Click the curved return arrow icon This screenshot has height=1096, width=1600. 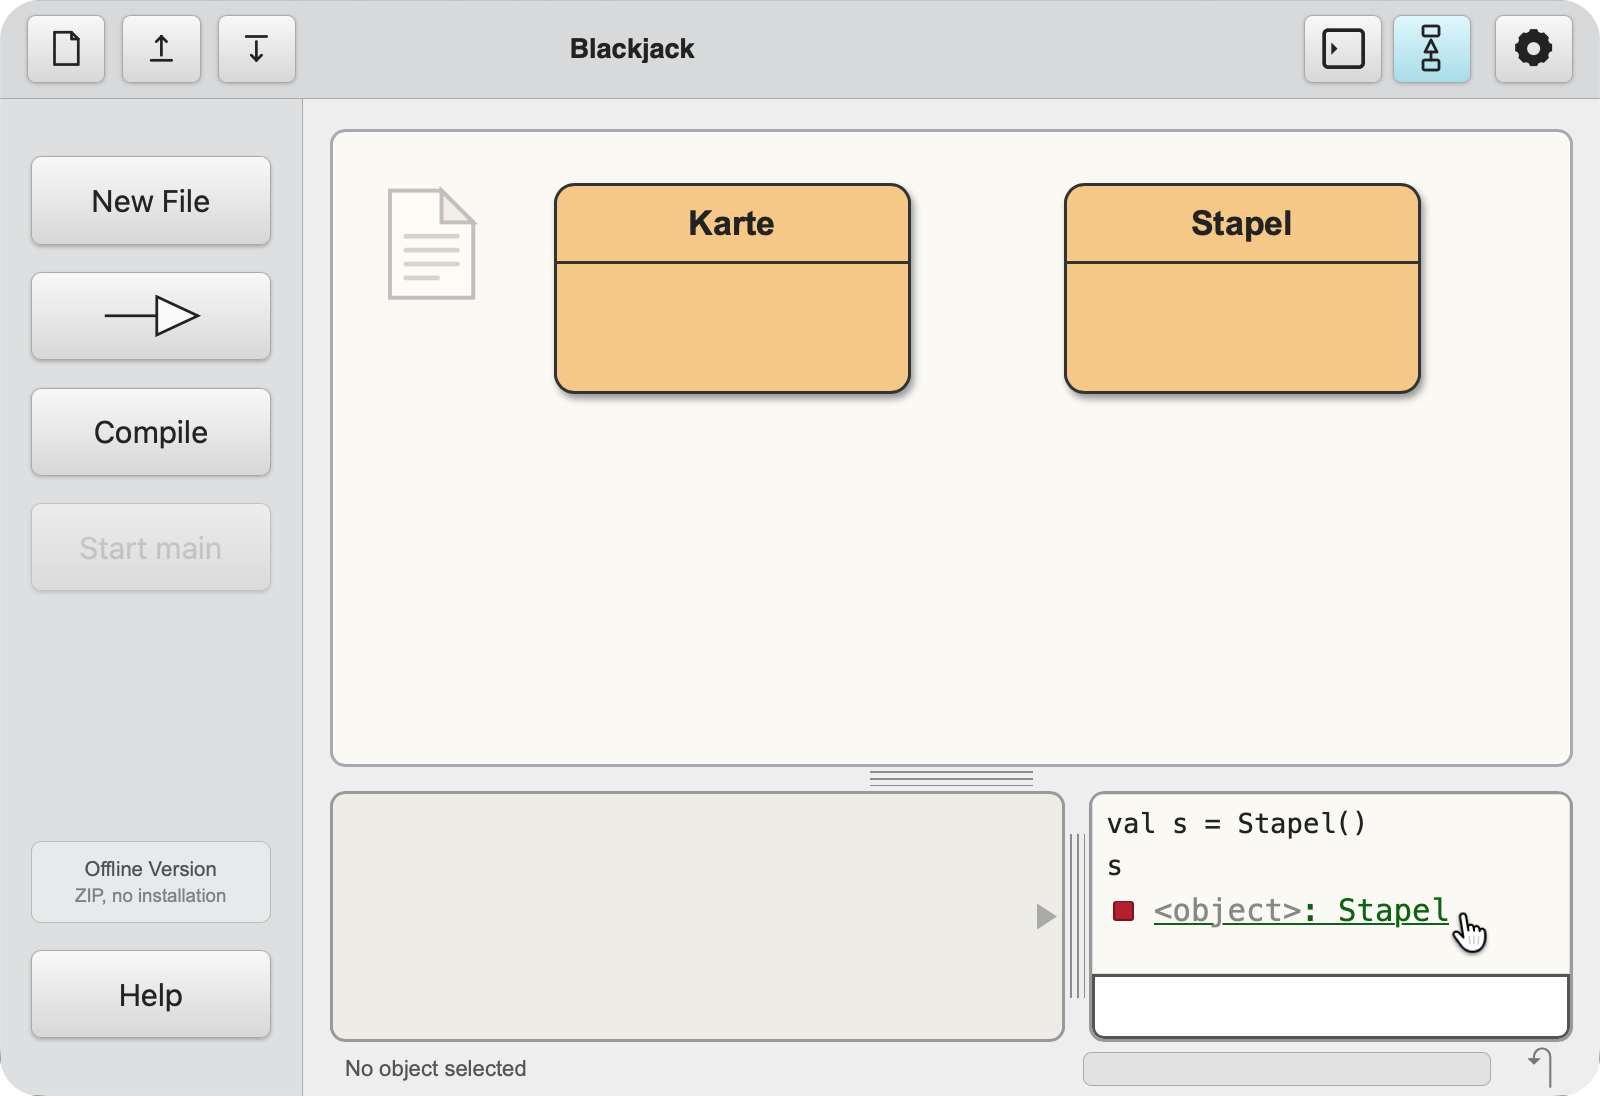coord(1541,1067)
